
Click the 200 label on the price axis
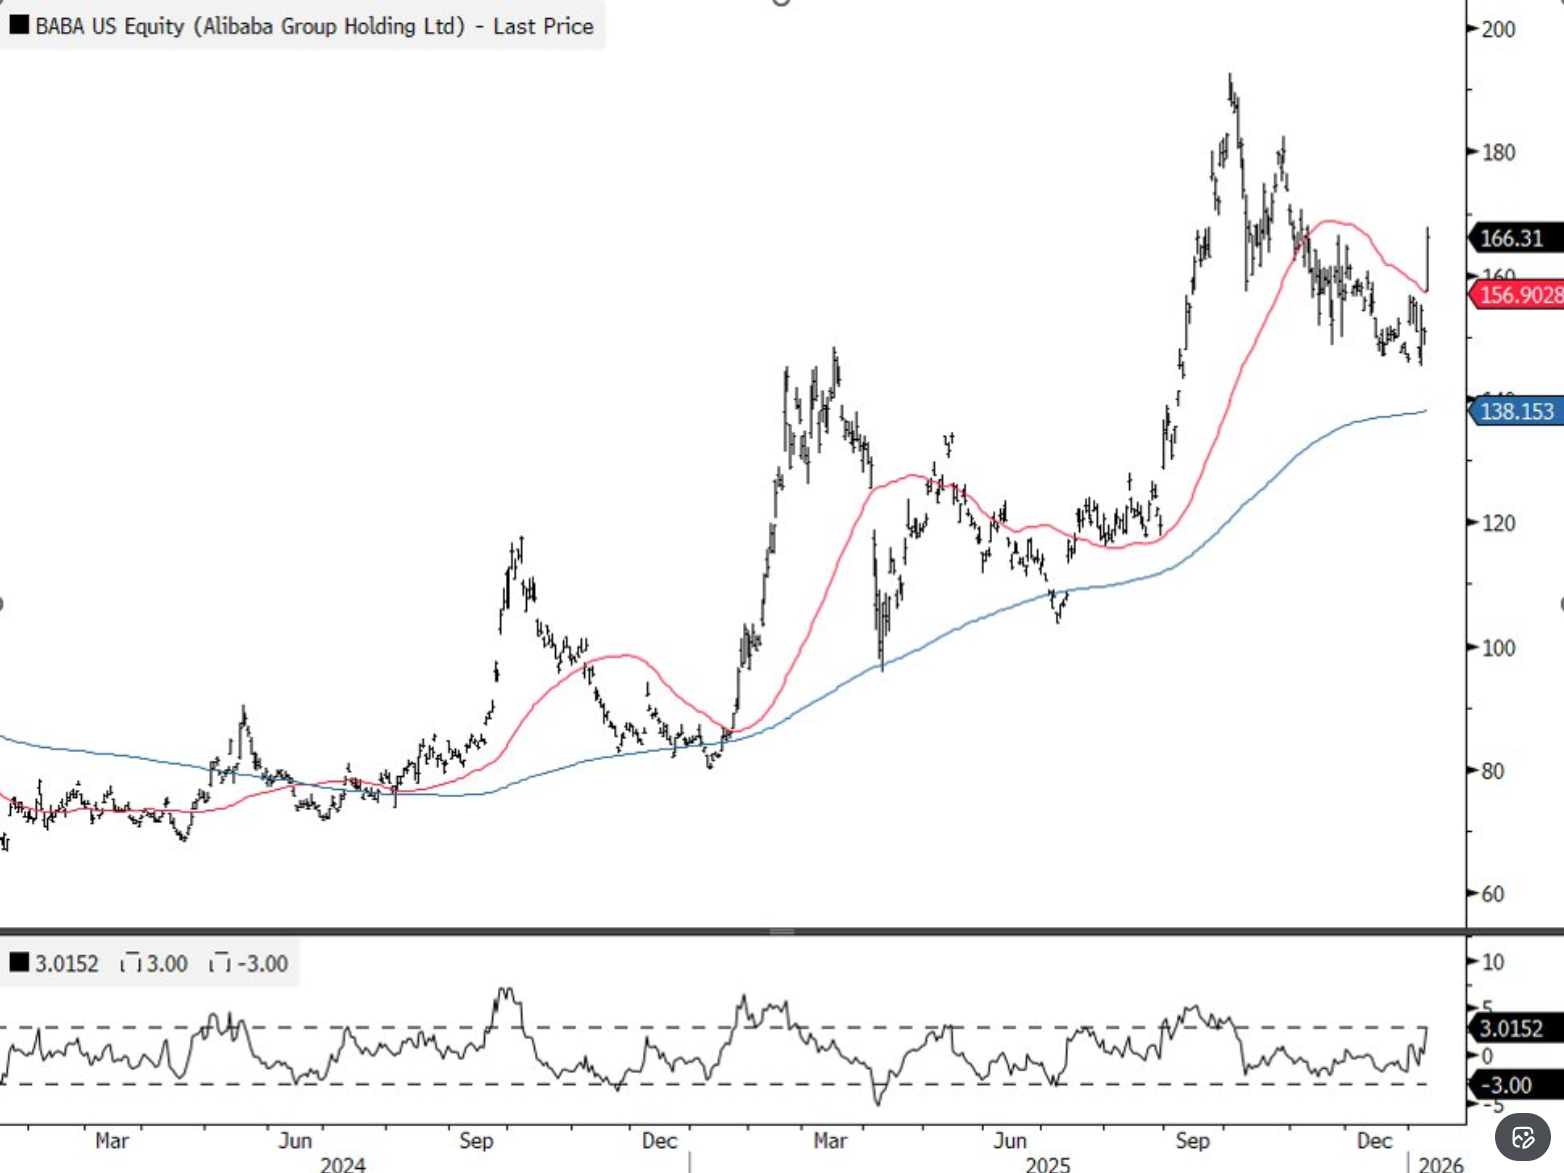coord(1498,29)
